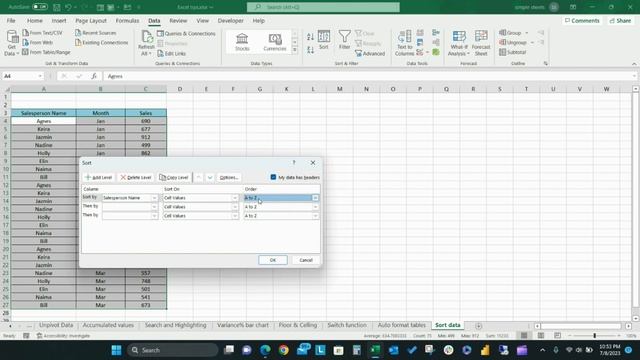This screenshot has height=360, width=640.
Task: Open Order dropdown in last Then by row
Action: tap(316, 216)
